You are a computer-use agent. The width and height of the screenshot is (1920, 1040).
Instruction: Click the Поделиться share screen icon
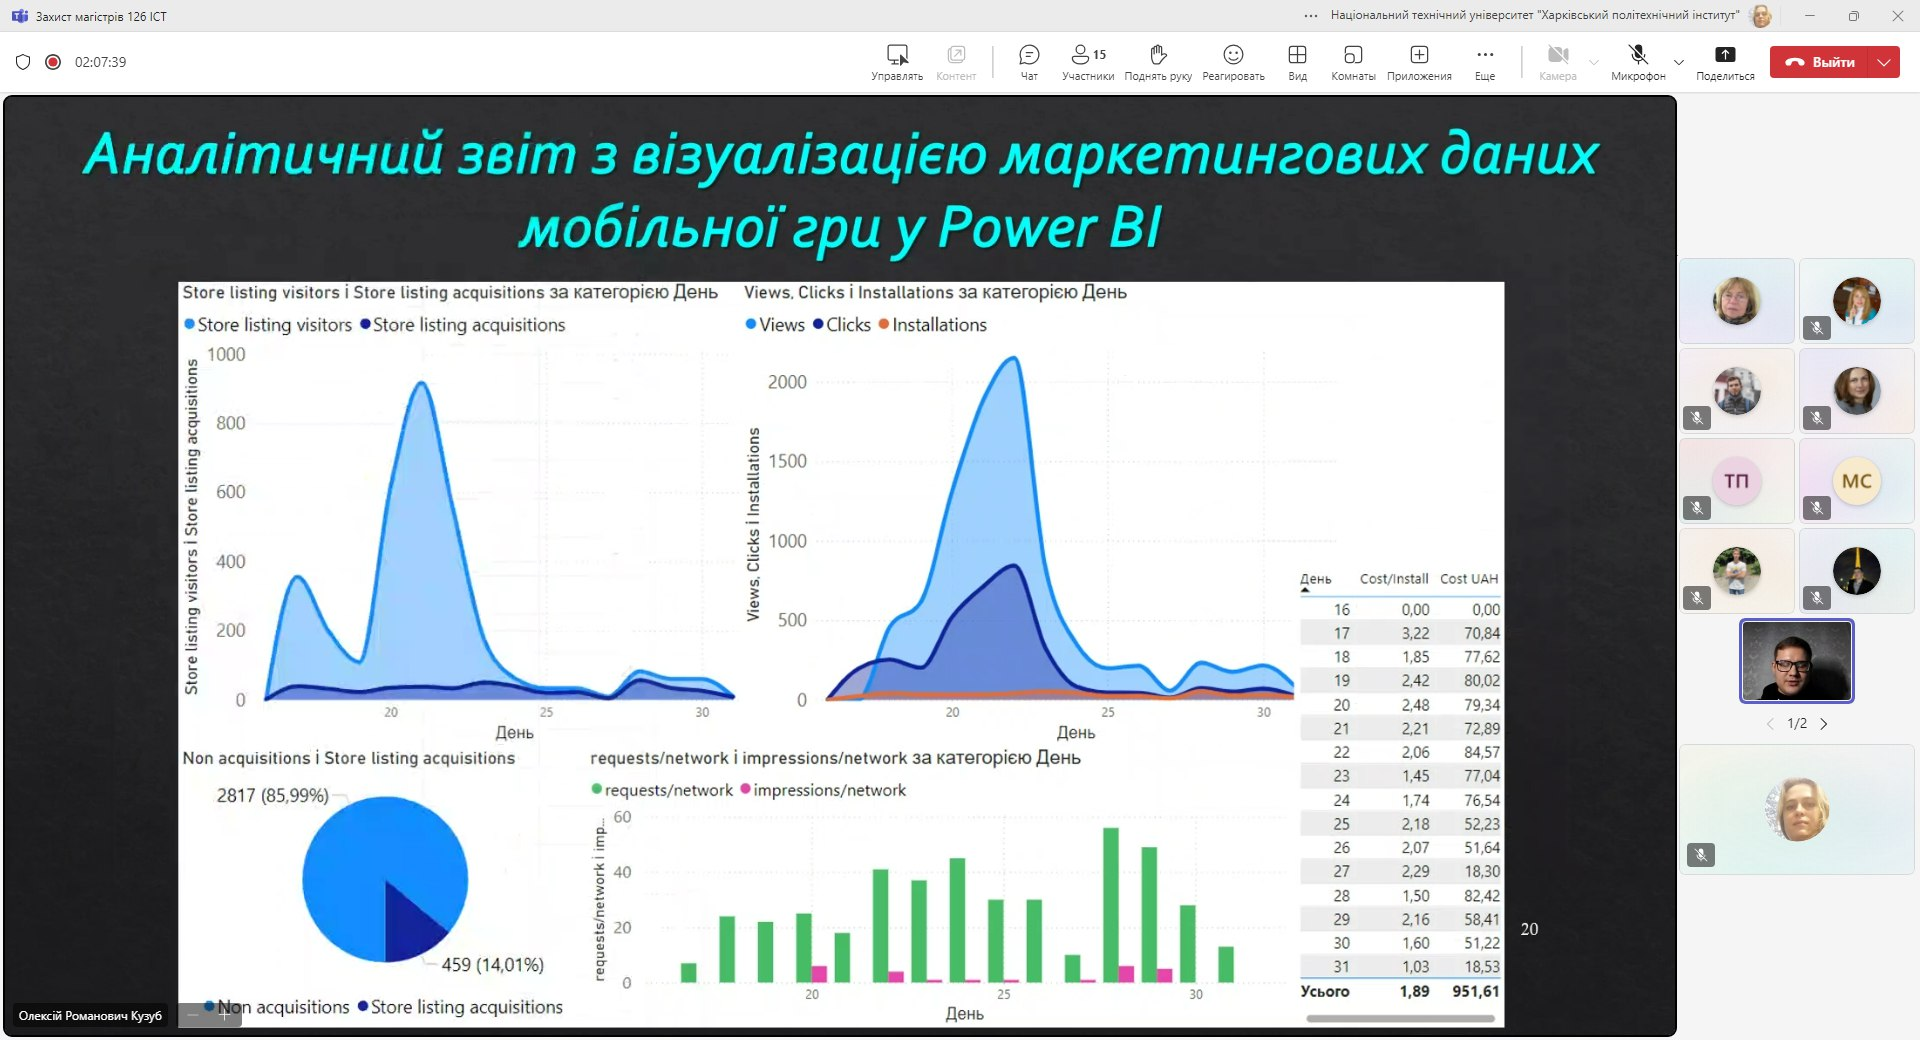pos(1725,54)
